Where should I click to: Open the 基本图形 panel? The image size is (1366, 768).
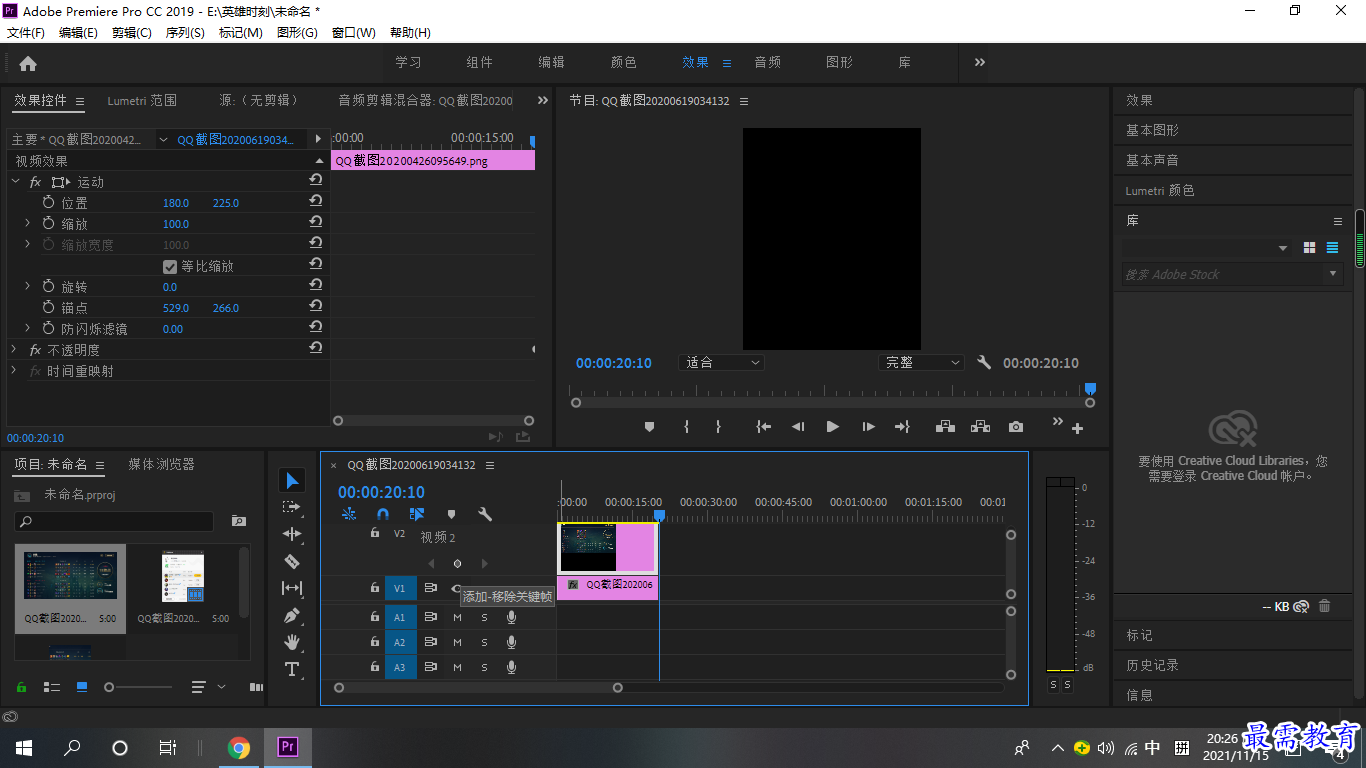click(x=1152, y=130)
